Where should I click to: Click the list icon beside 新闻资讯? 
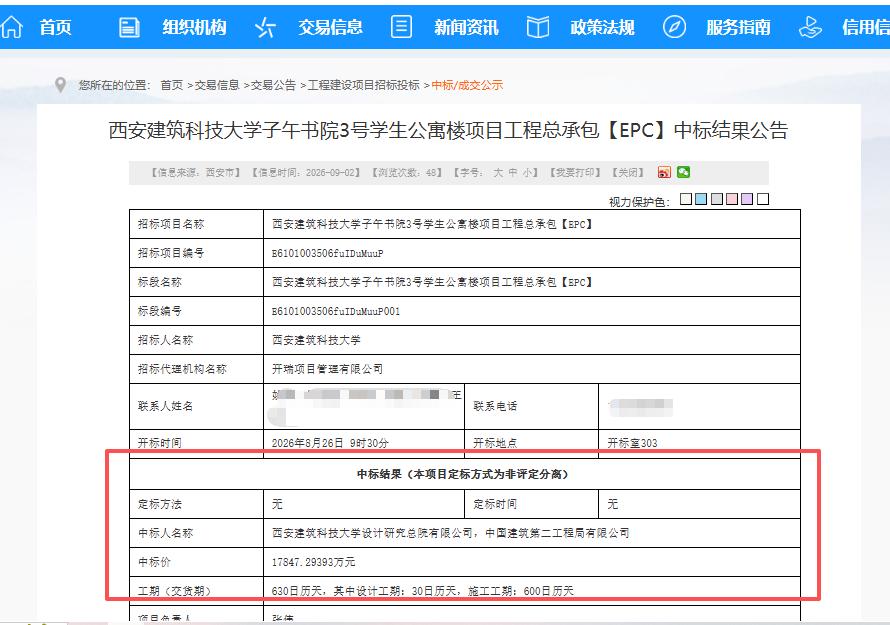point(401,27)
